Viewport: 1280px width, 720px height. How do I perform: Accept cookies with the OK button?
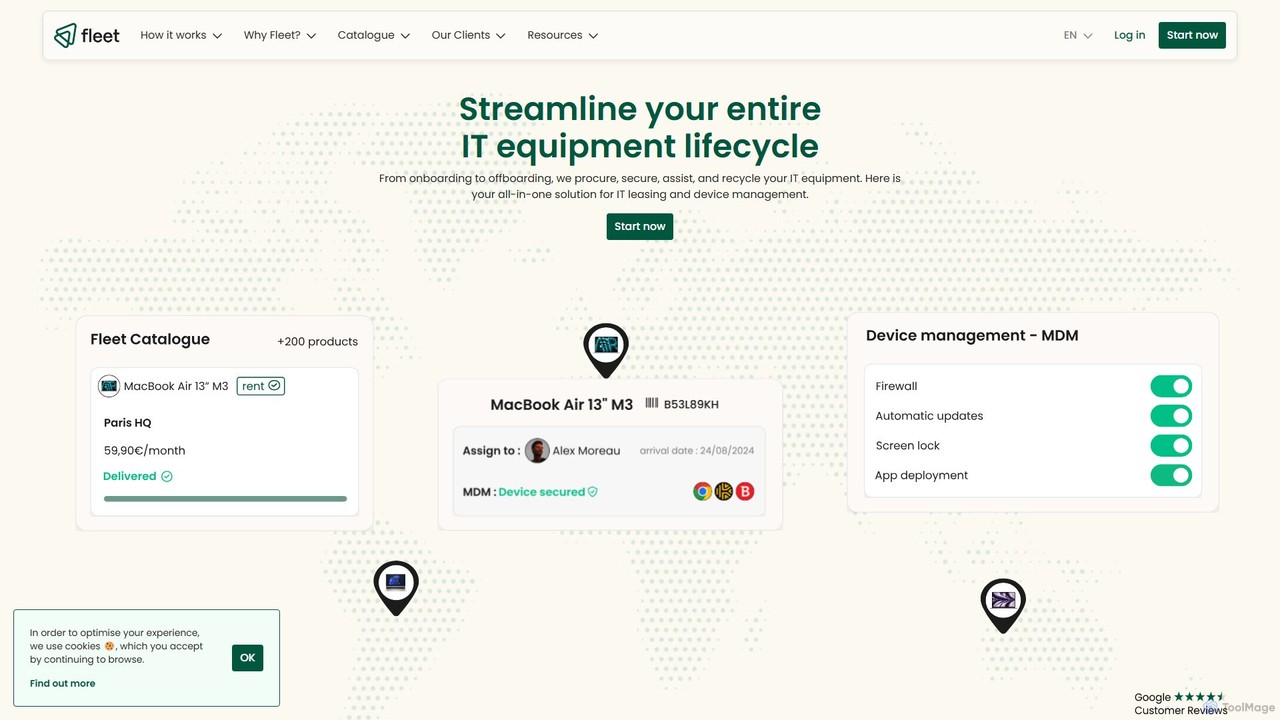click(x=247, y=658)
